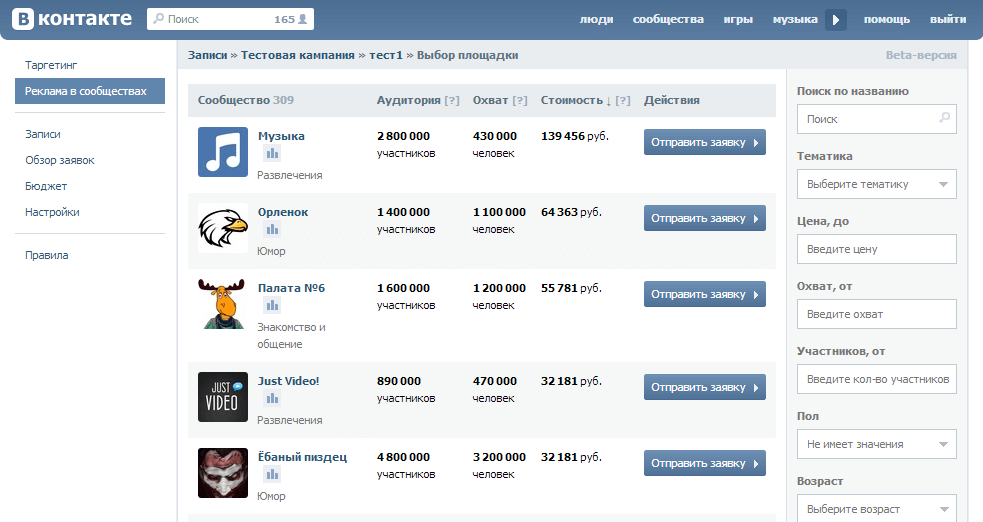The image size is (983, 522).
Task: Click the 2 800 000 audience value
Action: 403,136
